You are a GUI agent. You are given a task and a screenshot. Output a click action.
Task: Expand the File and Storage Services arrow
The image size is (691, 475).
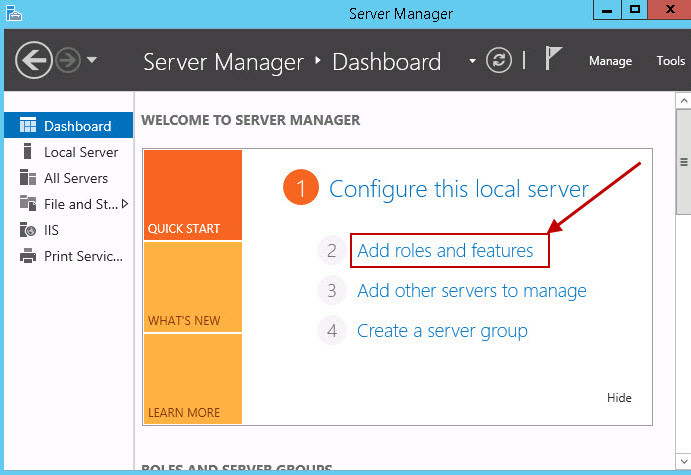click(125, 204)
